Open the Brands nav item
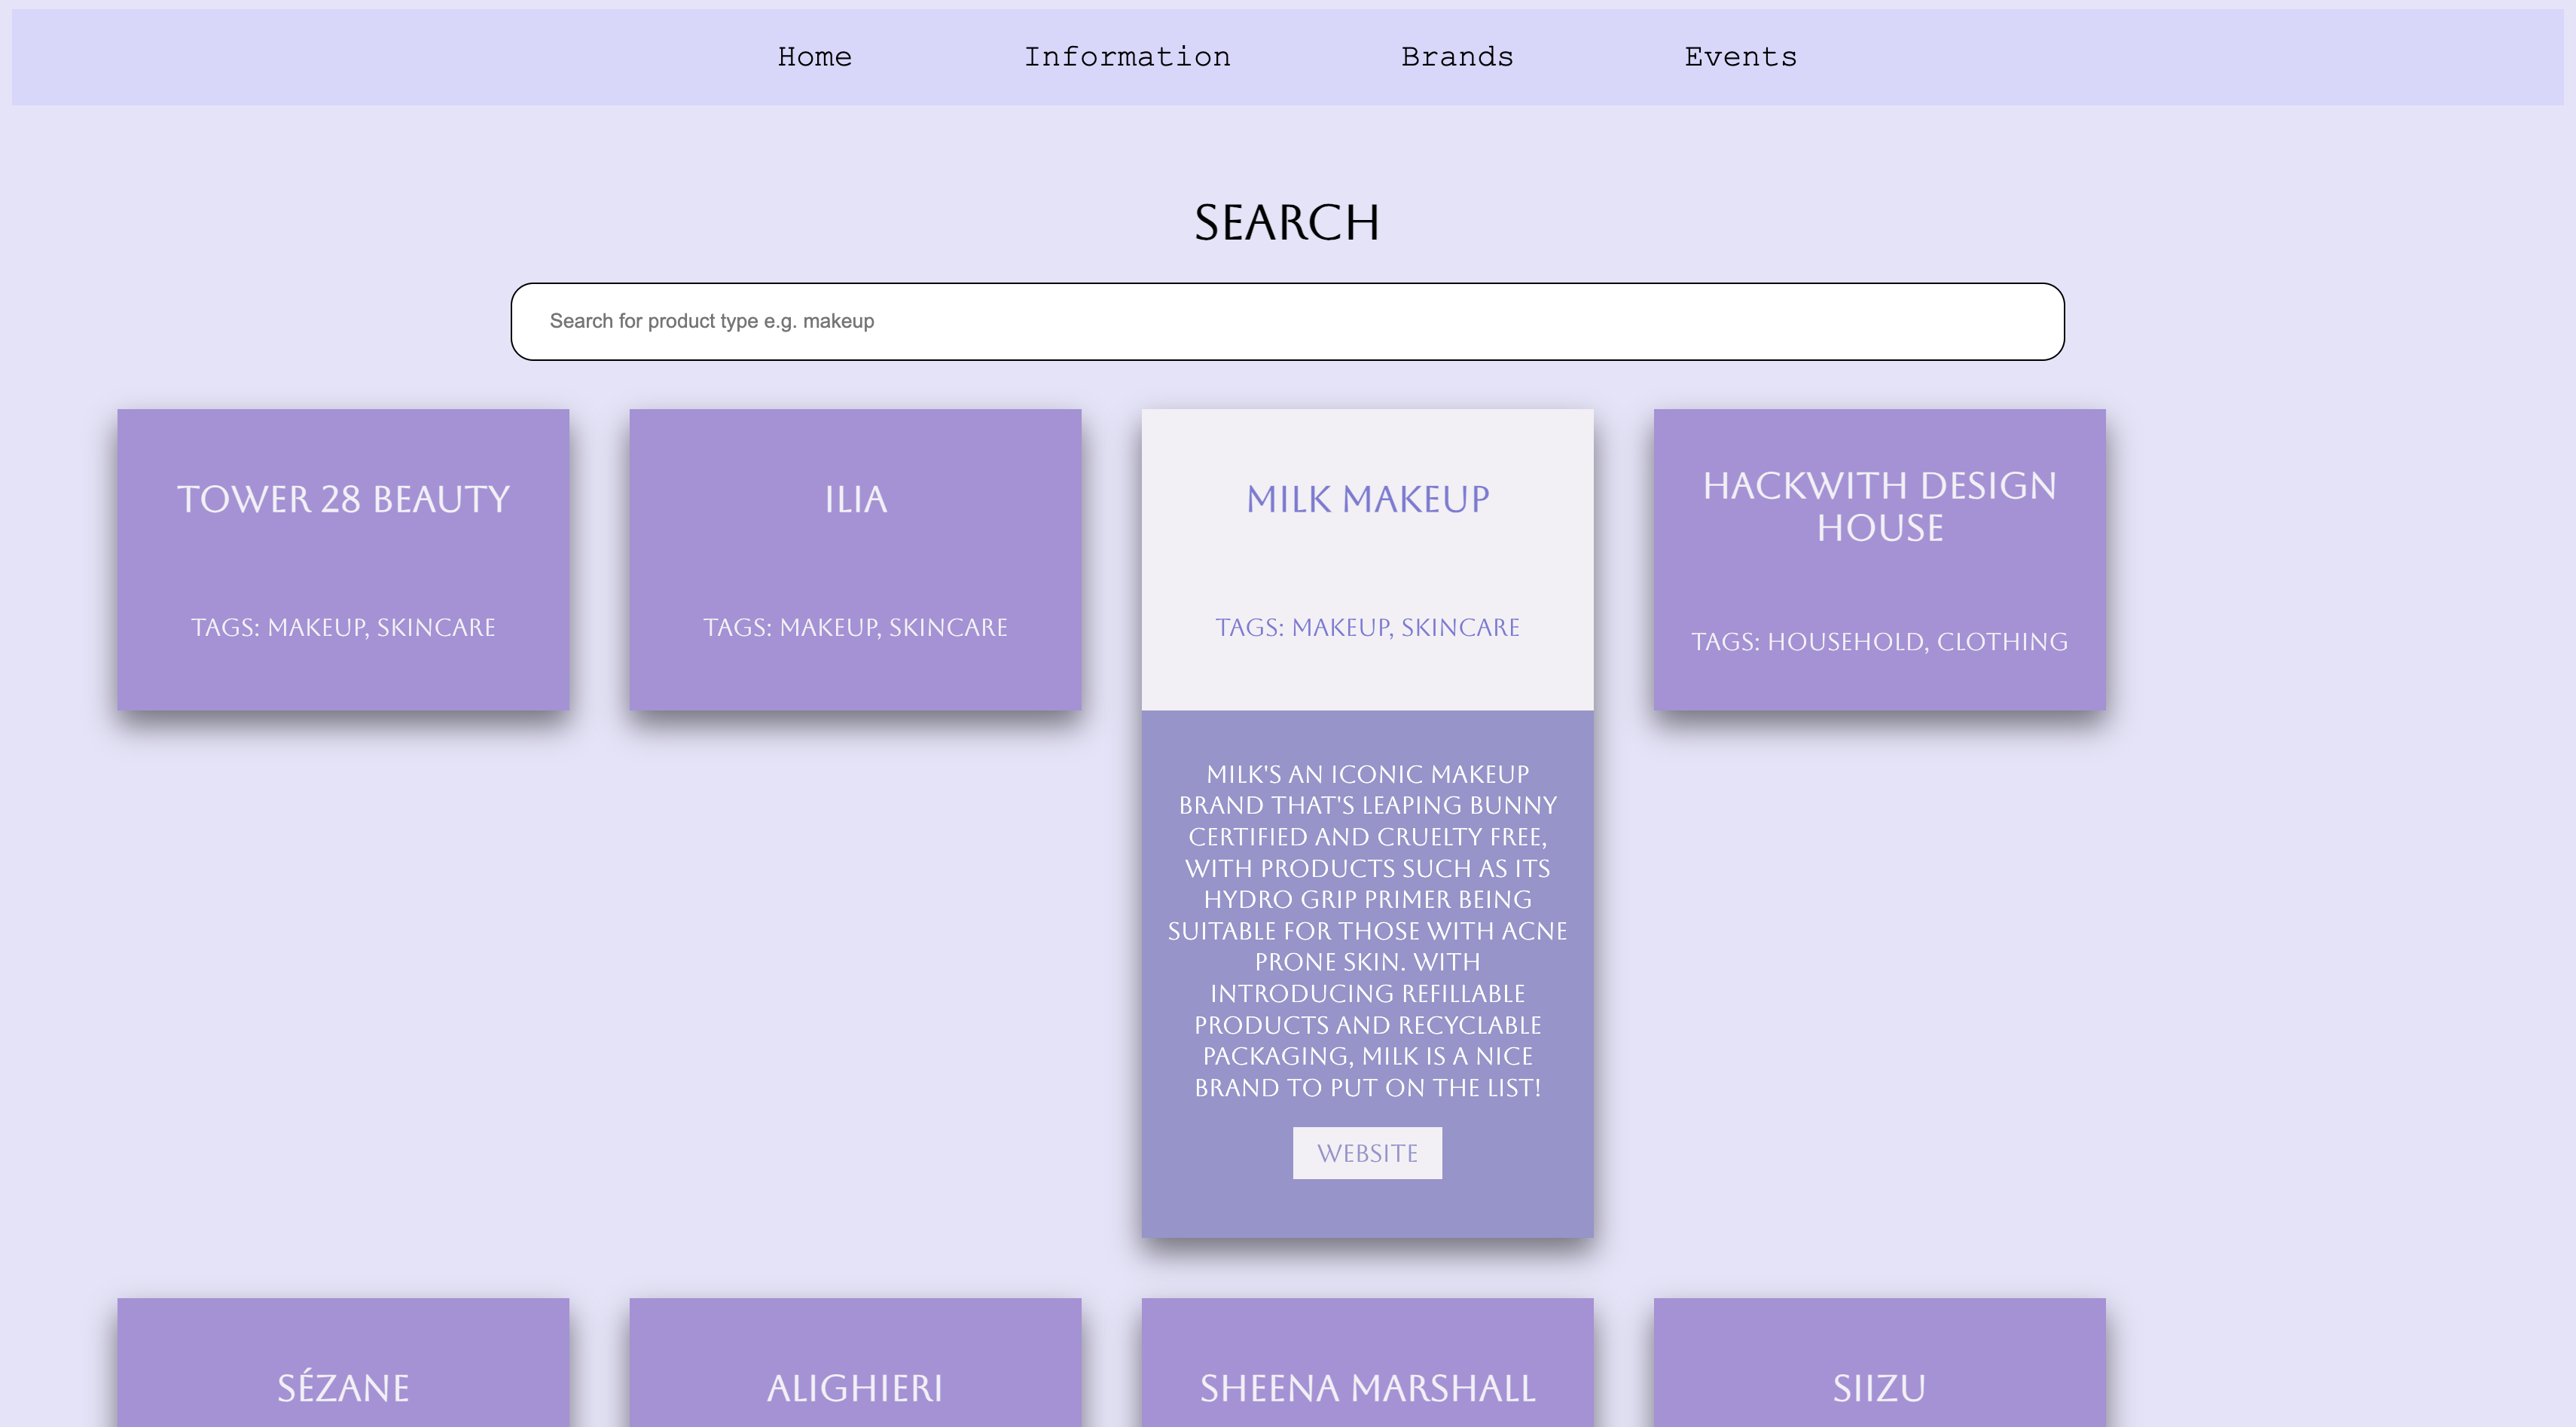Image resolution: width=2576 pixels, height=1427 pixels. click(1456, 57)
